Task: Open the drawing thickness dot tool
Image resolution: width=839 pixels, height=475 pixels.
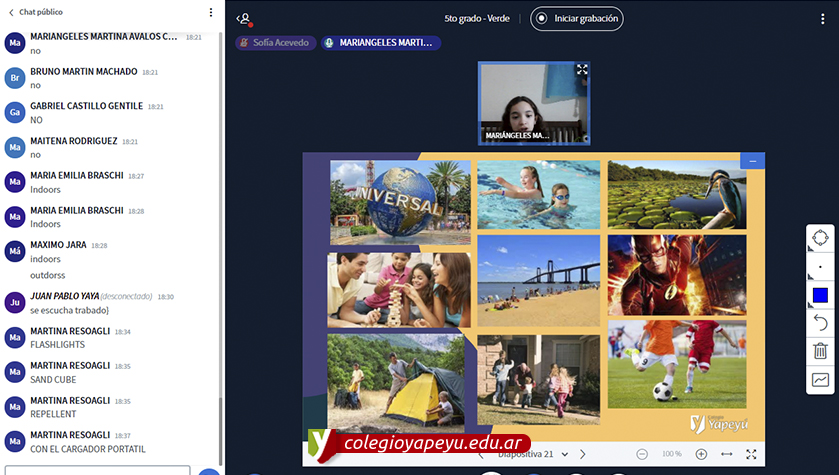Action: [820, 267]
